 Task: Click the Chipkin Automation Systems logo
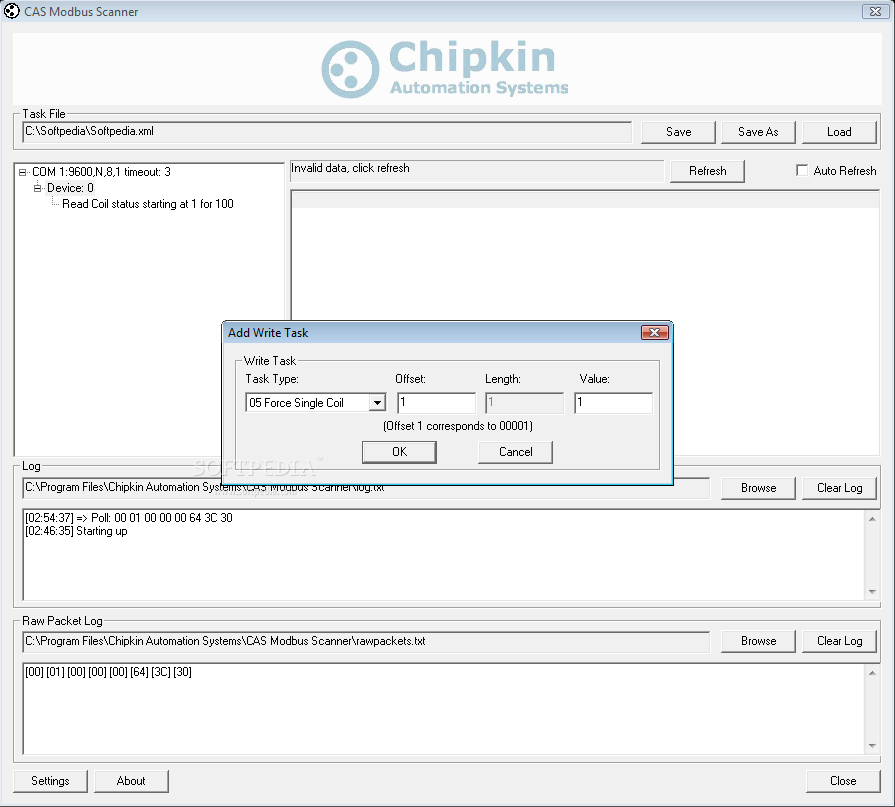click(x=445, y=69)
